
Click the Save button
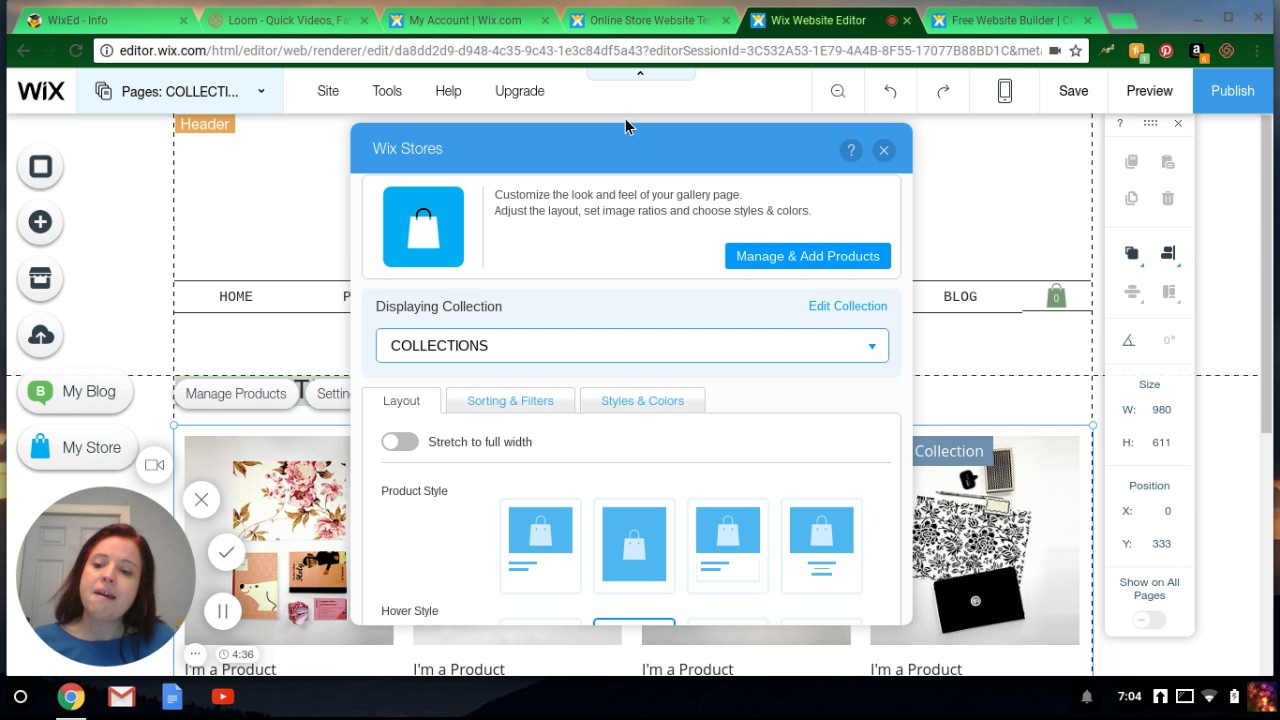[x=1073, y=91]
